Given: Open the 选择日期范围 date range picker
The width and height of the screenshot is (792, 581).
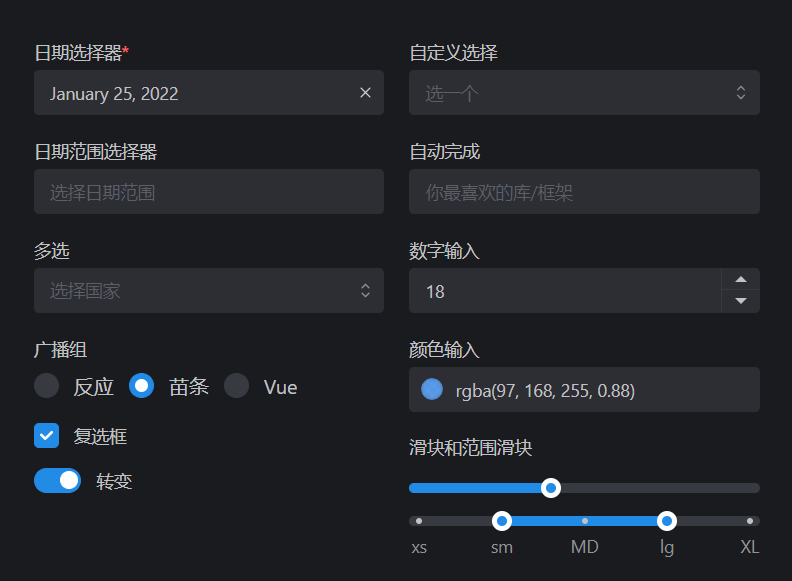Looking at the screenshot, I should [x=209, y=191].
